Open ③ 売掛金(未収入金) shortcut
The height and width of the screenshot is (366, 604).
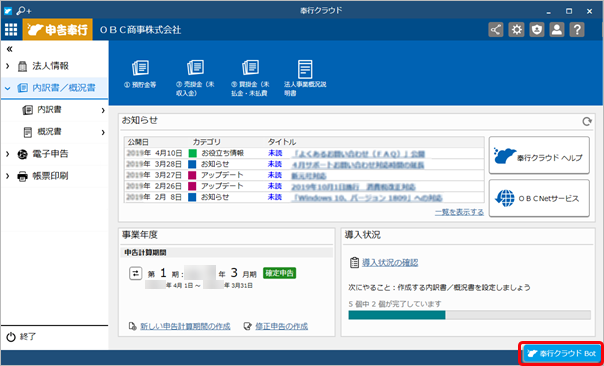(x=195, y=78)
